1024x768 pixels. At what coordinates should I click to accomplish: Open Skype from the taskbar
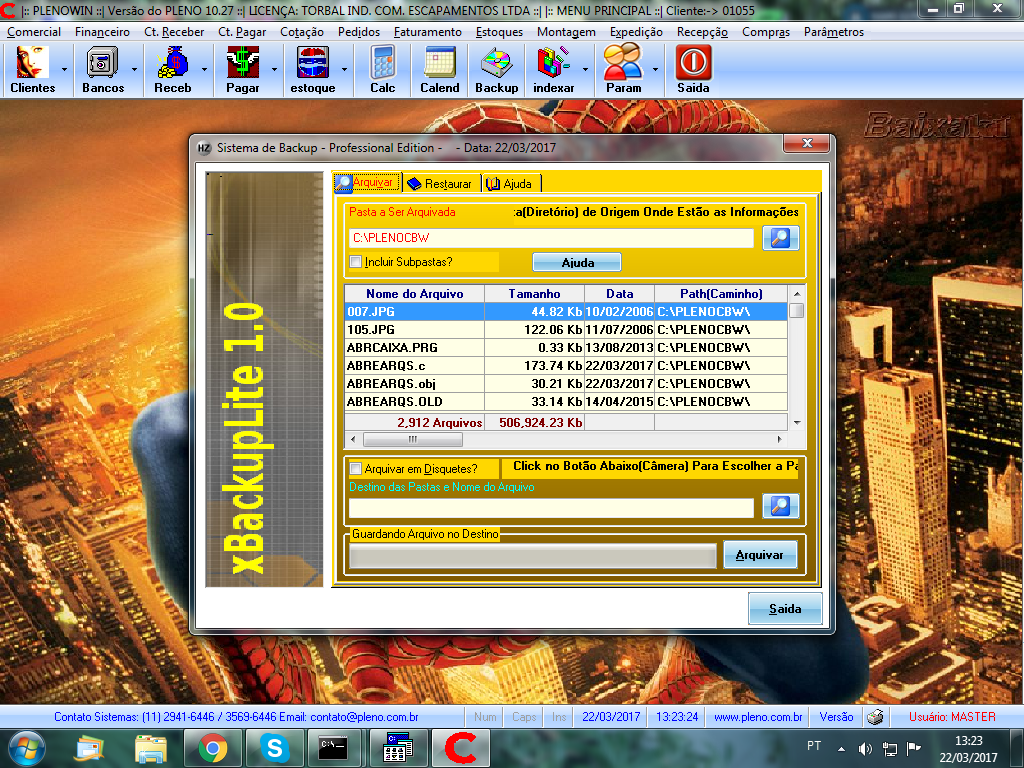pos(274,748)
